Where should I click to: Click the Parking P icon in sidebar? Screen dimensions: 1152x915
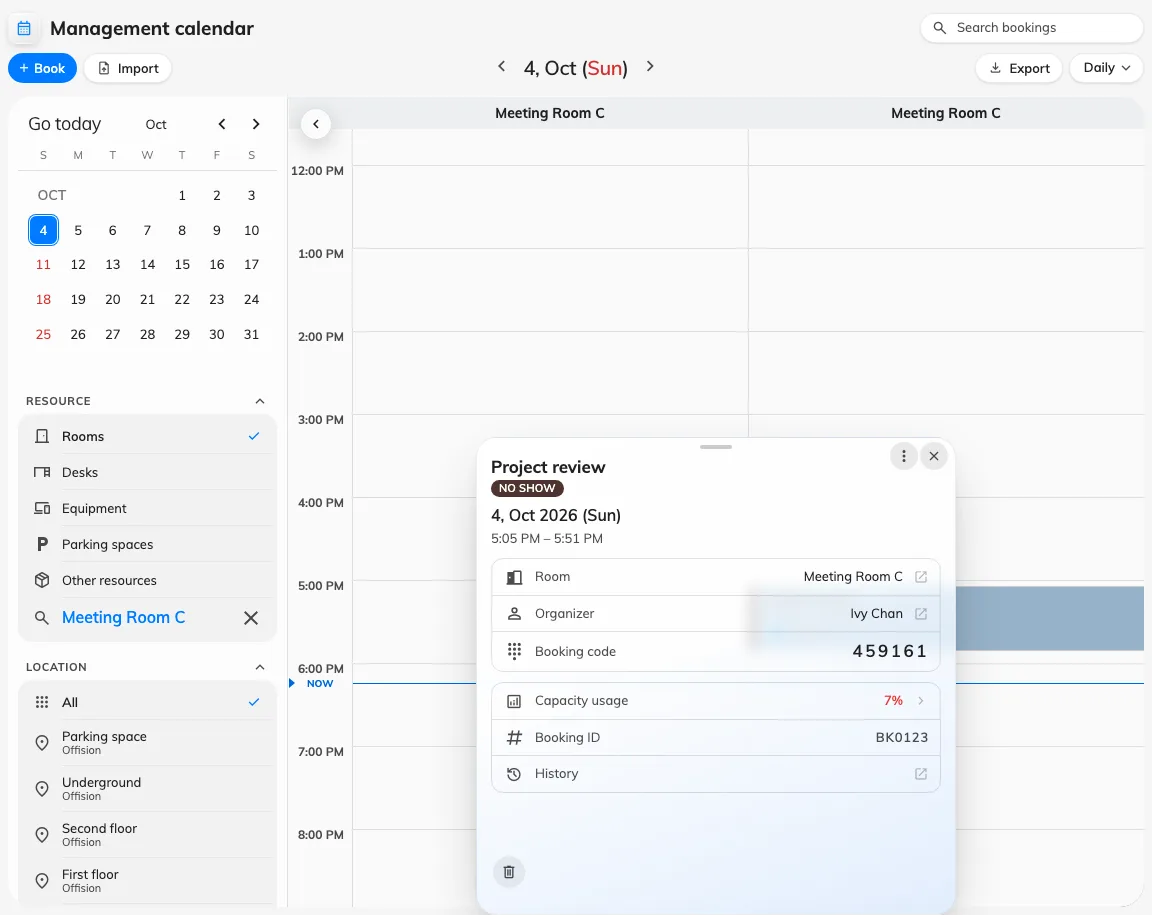coord(42,545)
